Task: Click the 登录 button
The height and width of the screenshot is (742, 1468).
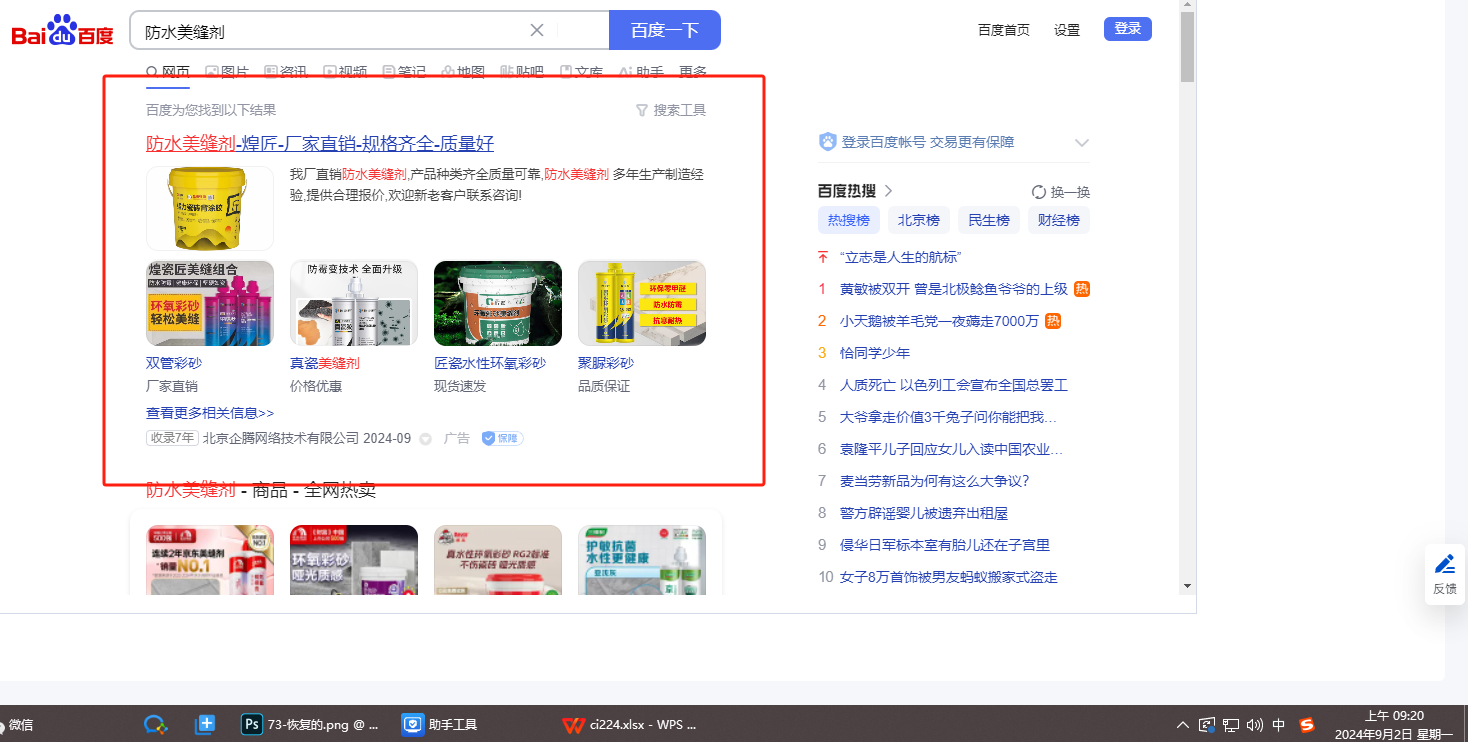Action: point(1128,29)
